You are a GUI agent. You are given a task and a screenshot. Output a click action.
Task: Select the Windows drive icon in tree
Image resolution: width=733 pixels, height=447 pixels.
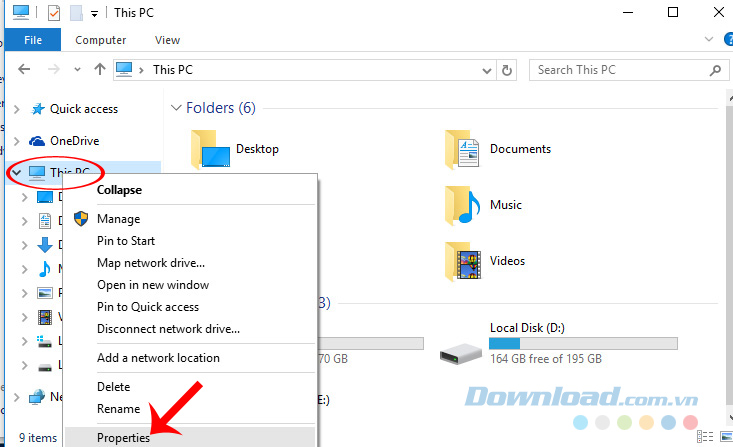(x=44, y=341)
